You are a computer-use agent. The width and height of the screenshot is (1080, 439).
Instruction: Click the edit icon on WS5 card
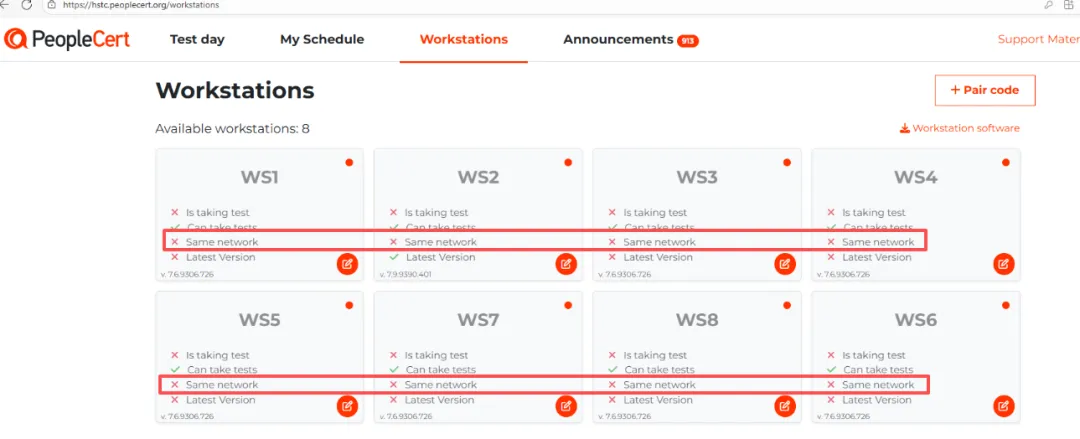347,406
